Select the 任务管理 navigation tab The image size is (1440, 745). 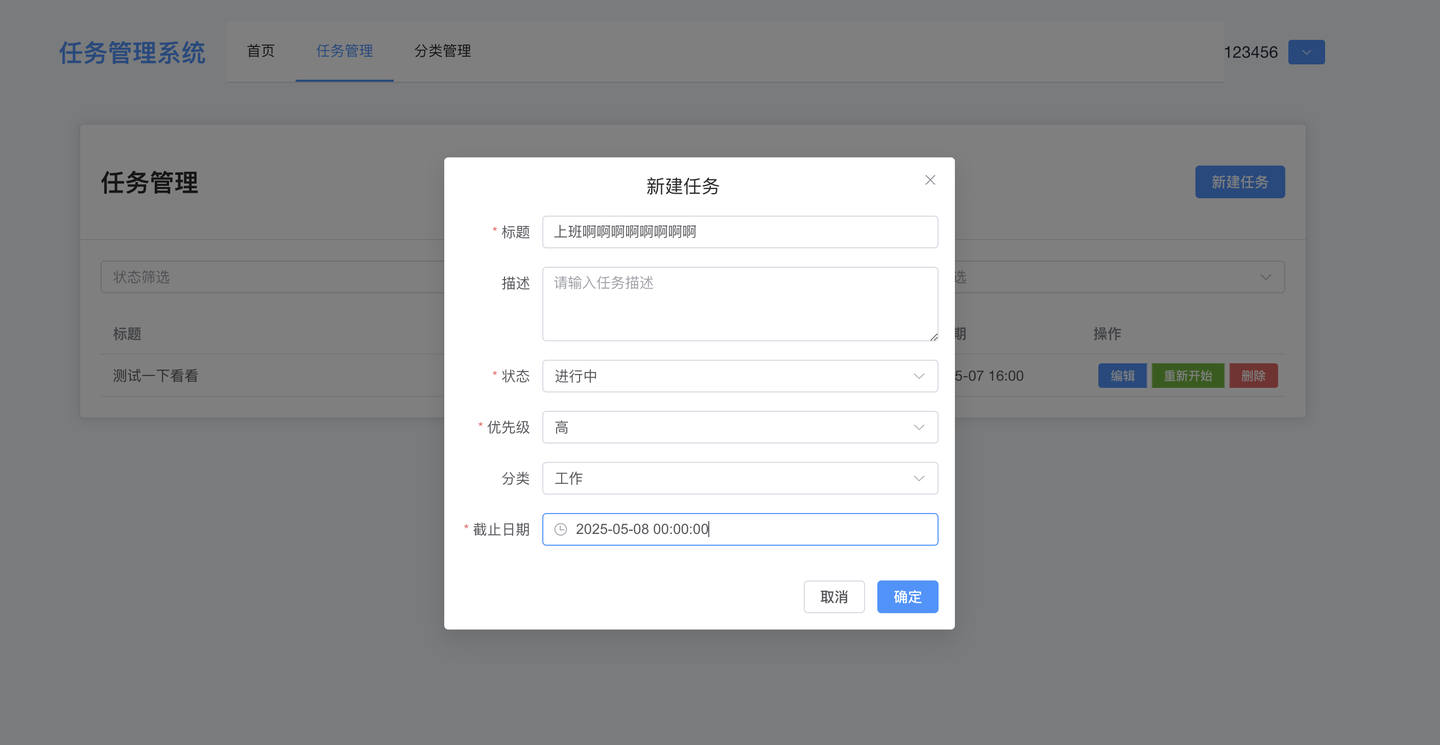click(344, 50)
